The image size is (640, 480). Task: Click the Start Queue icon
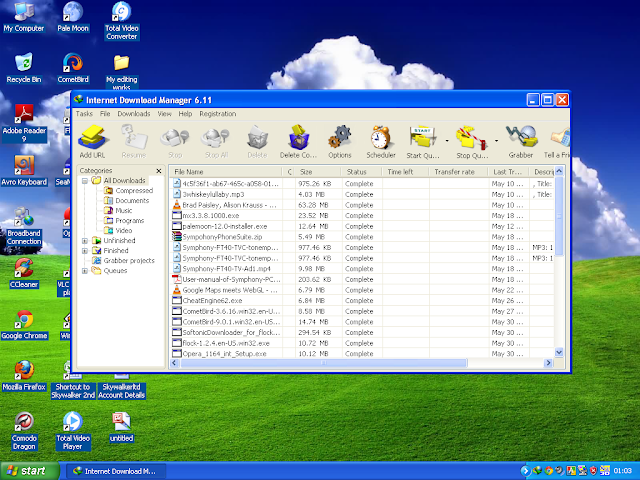[421, 138]
